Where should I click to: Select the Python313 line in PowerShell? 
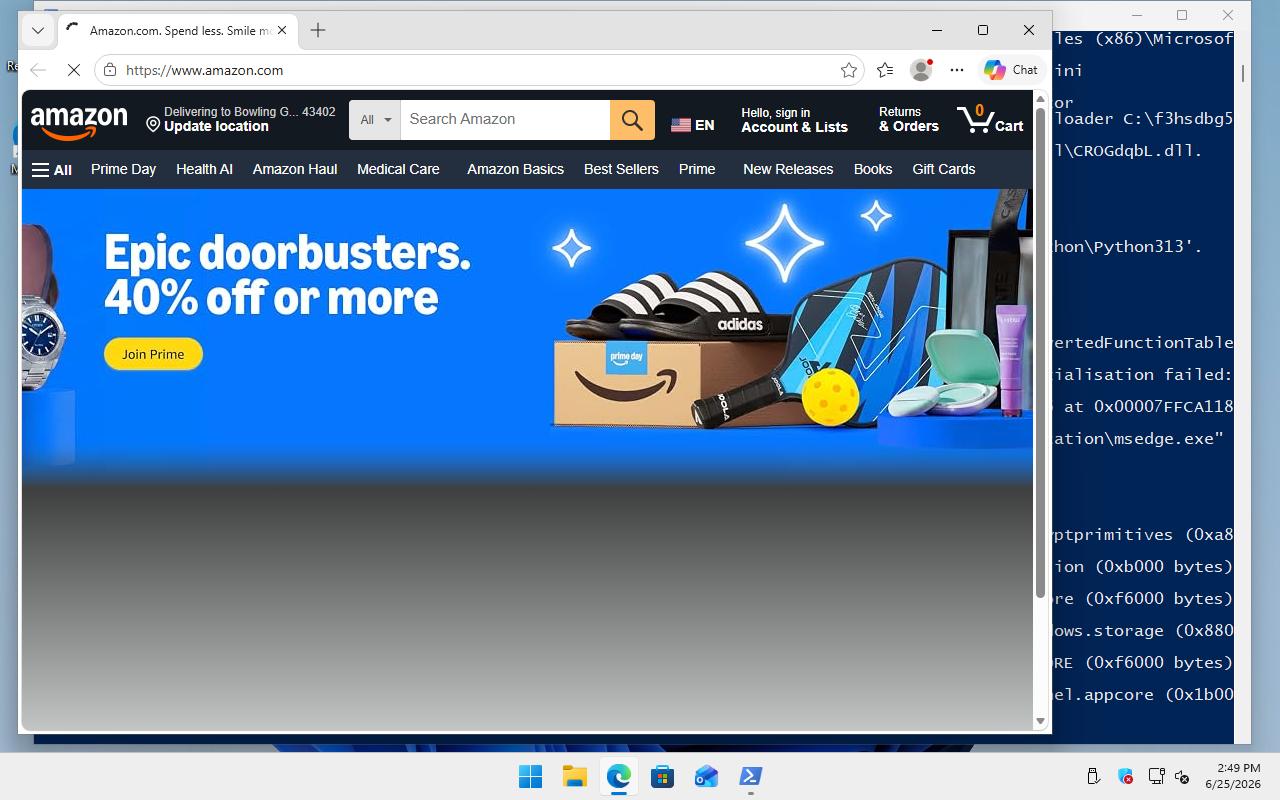pyautogui.click(x=1126, y=246)
